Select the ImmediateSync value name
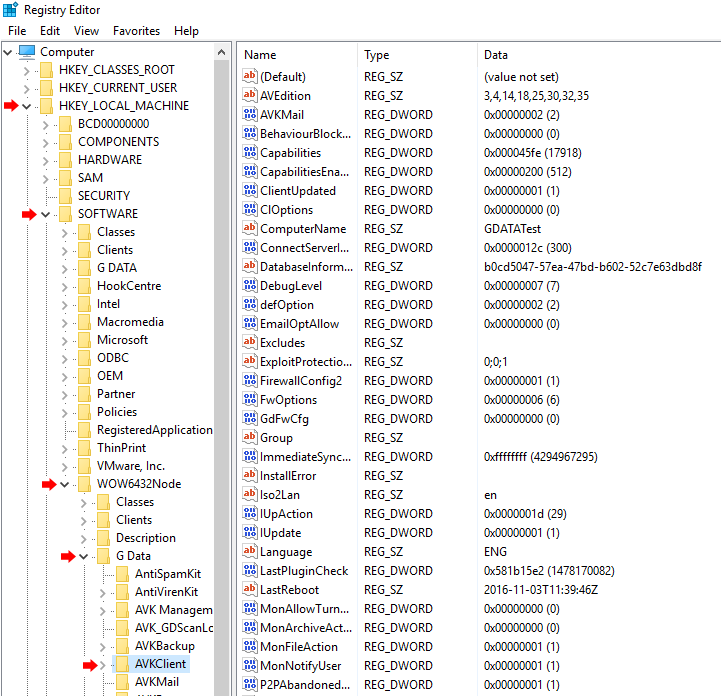 click(x=305, y=457)
